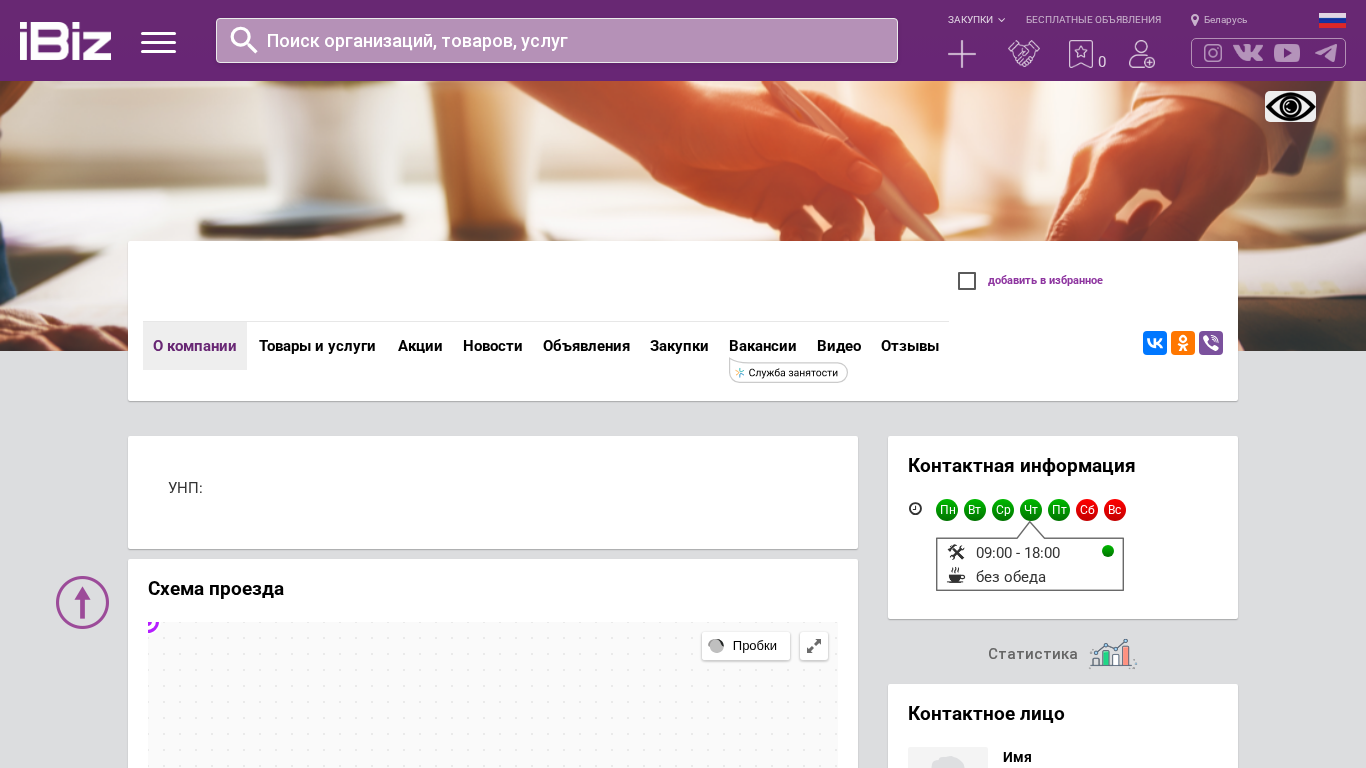Toggle the accessibility eye view mode
1366x768 pixels.
point(1290,106)
